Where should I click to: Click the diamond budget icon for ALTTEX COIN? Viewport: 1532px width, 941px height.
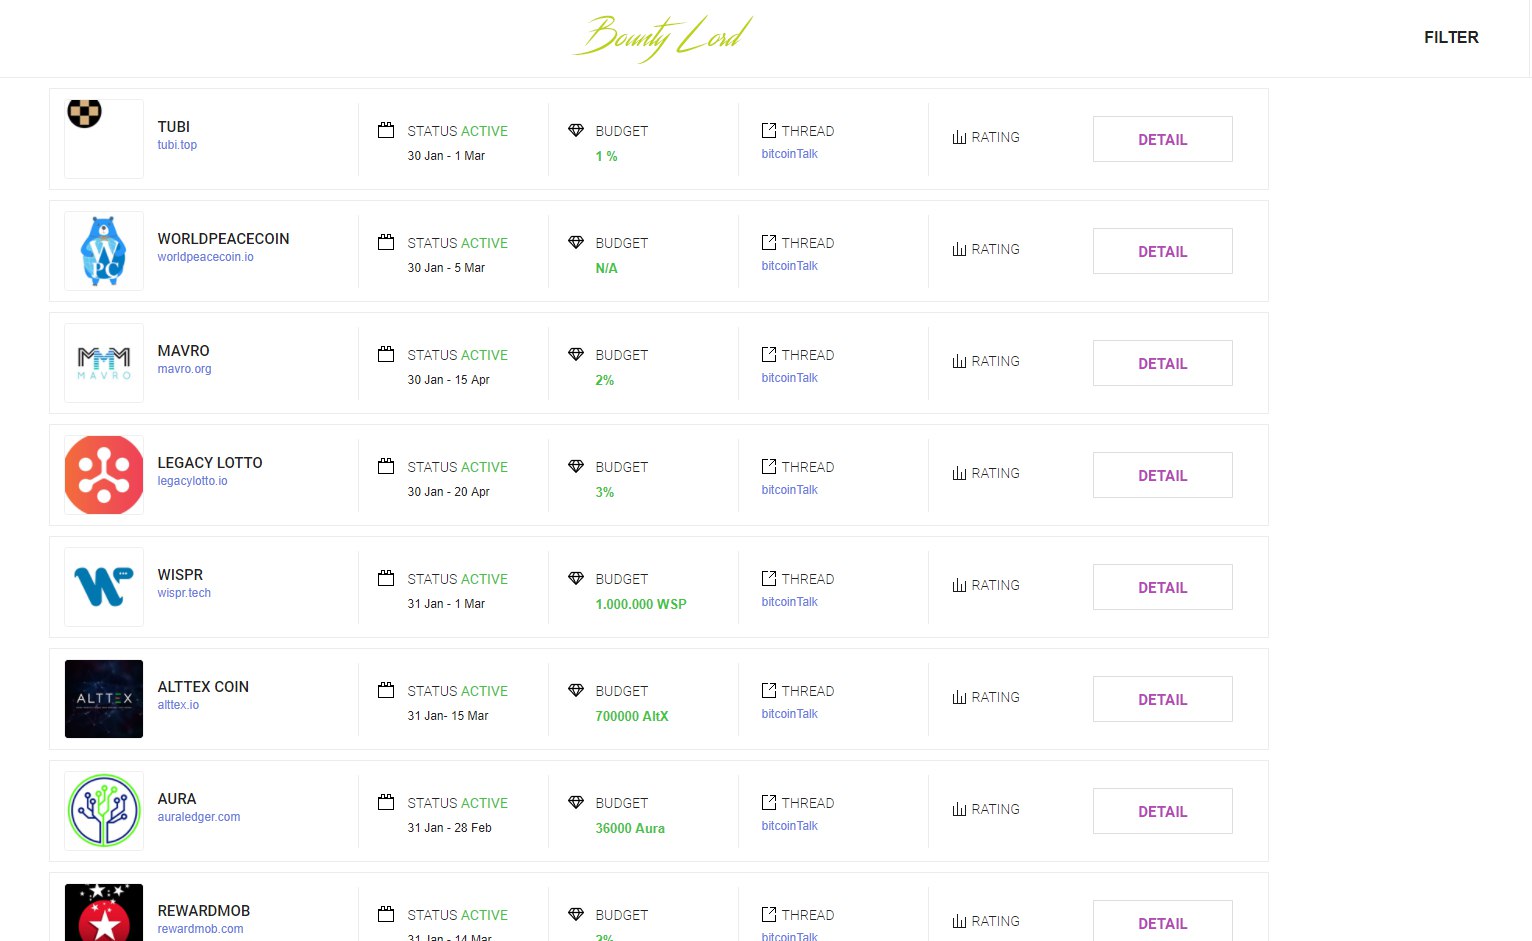point(576,690)
